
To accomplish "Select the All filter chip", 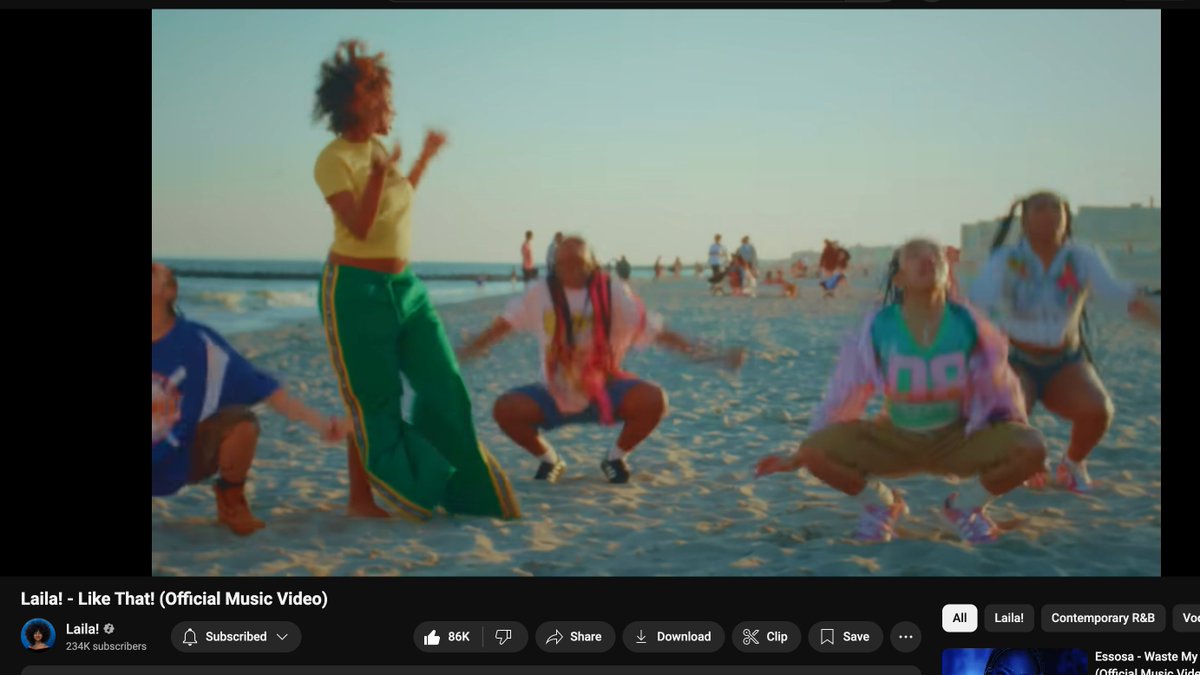I will pyautogui.click(x=959, y=618).
